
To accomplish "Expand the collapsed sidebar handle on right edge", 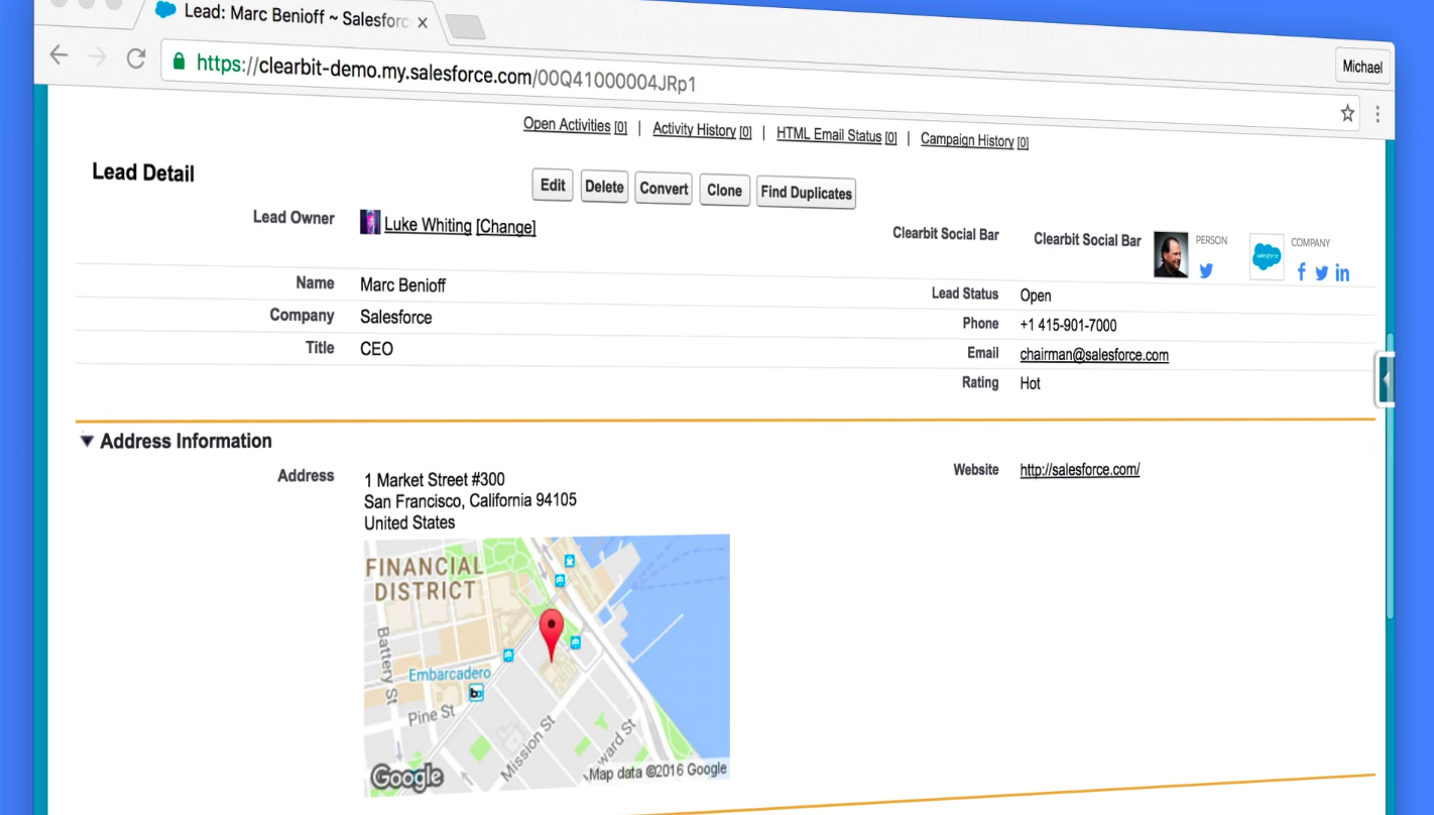I will pos(1385,379).
